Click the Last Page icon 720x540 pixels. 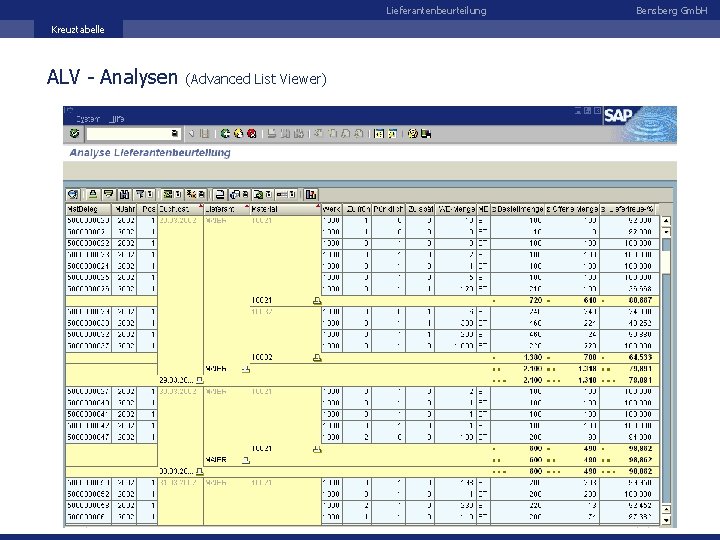point(359,134)
